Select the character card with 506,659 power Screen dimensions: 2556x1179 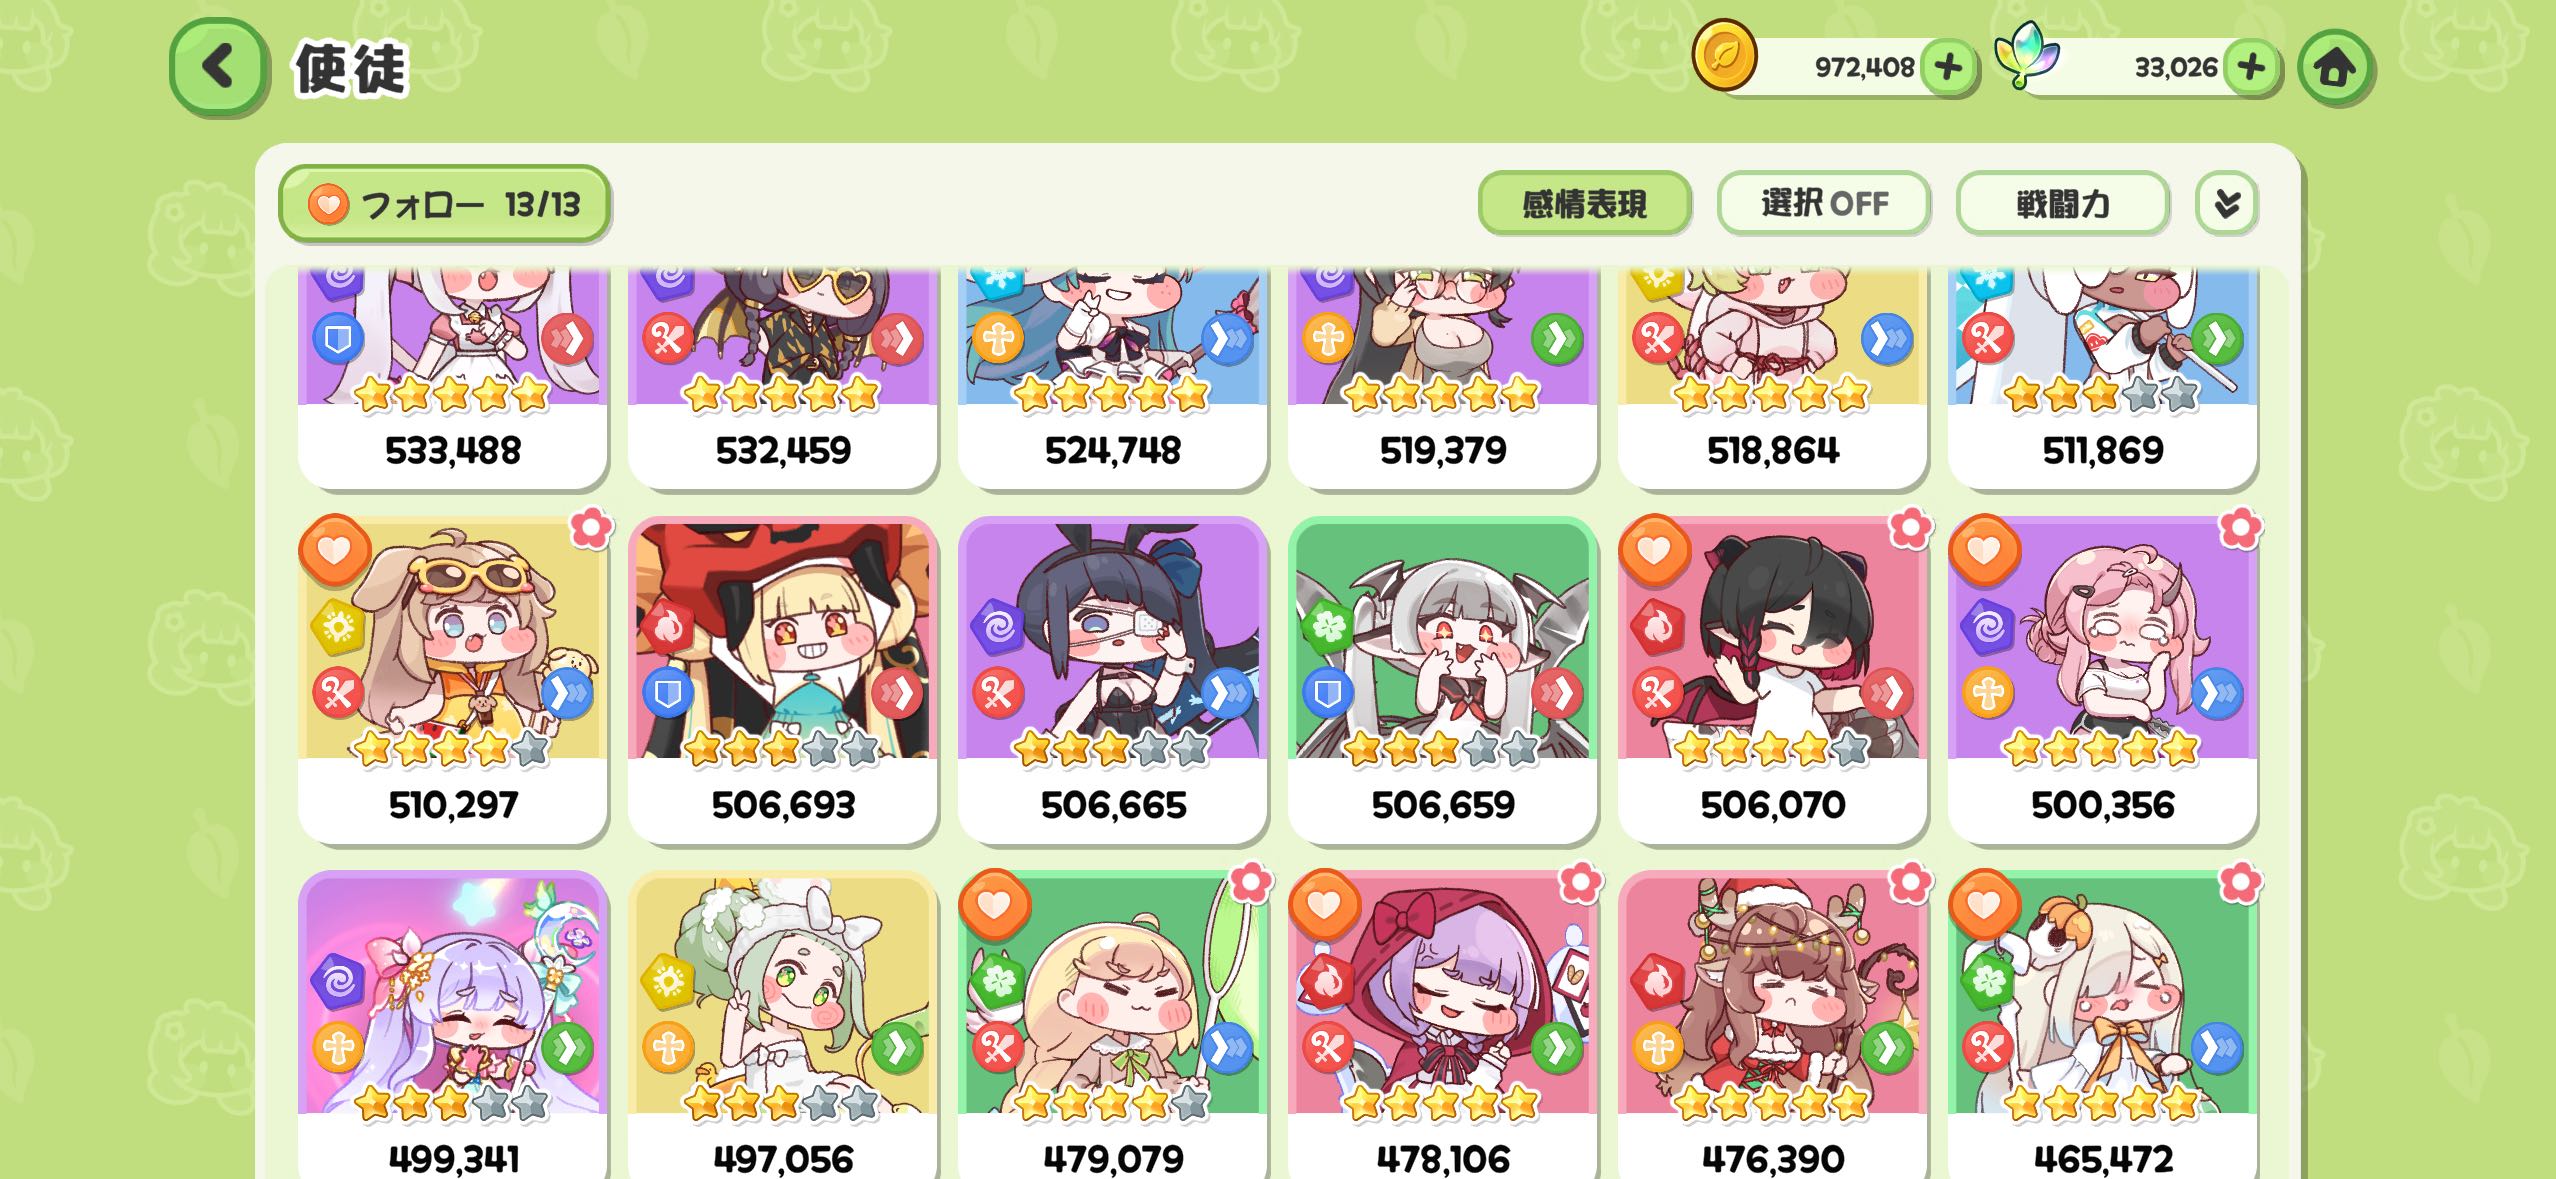(x=1443, y=681)
